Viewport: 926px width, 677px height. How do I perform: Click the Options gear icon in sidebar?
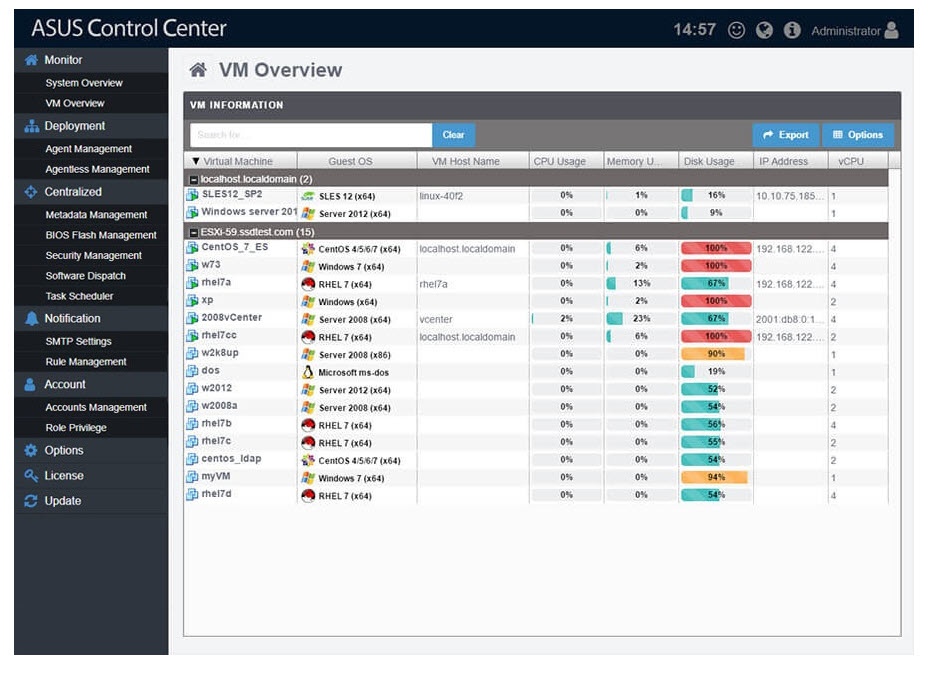(x=31, y=451)
